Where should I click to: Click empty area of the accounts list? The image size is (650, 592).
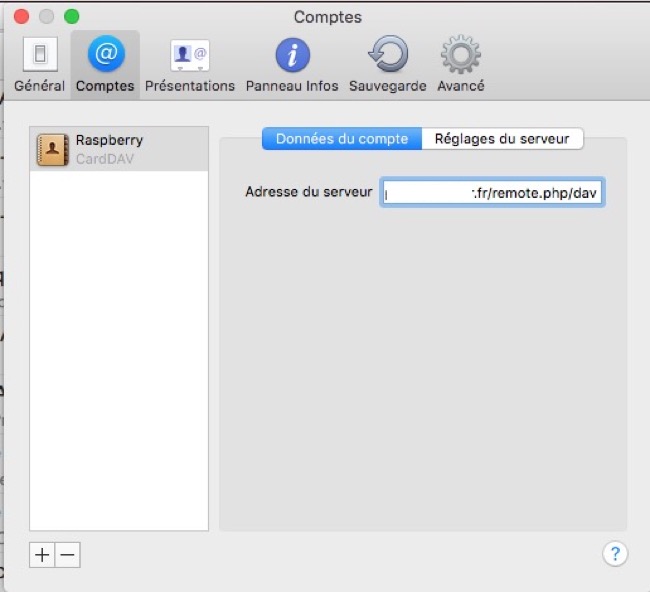(119, 350)
